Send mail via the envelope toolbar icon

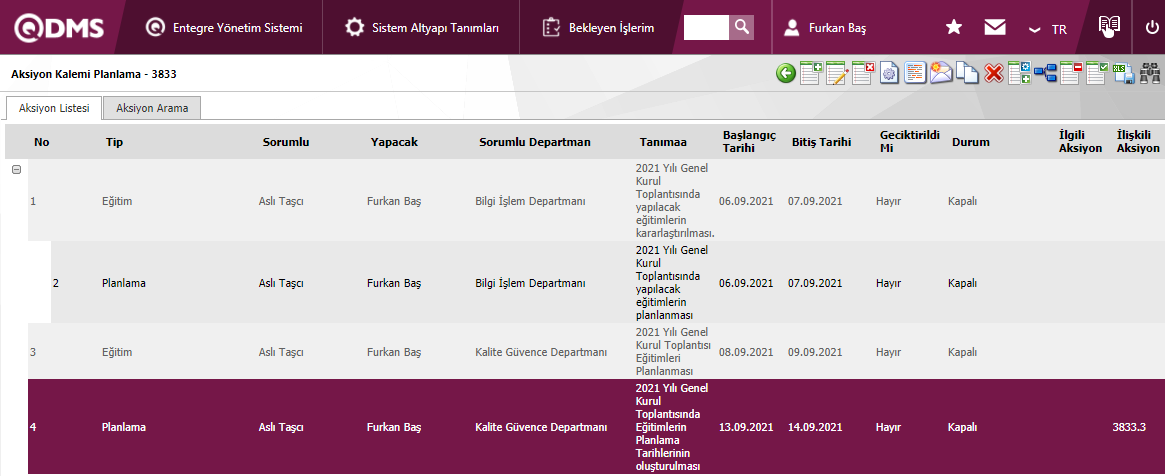941,73
